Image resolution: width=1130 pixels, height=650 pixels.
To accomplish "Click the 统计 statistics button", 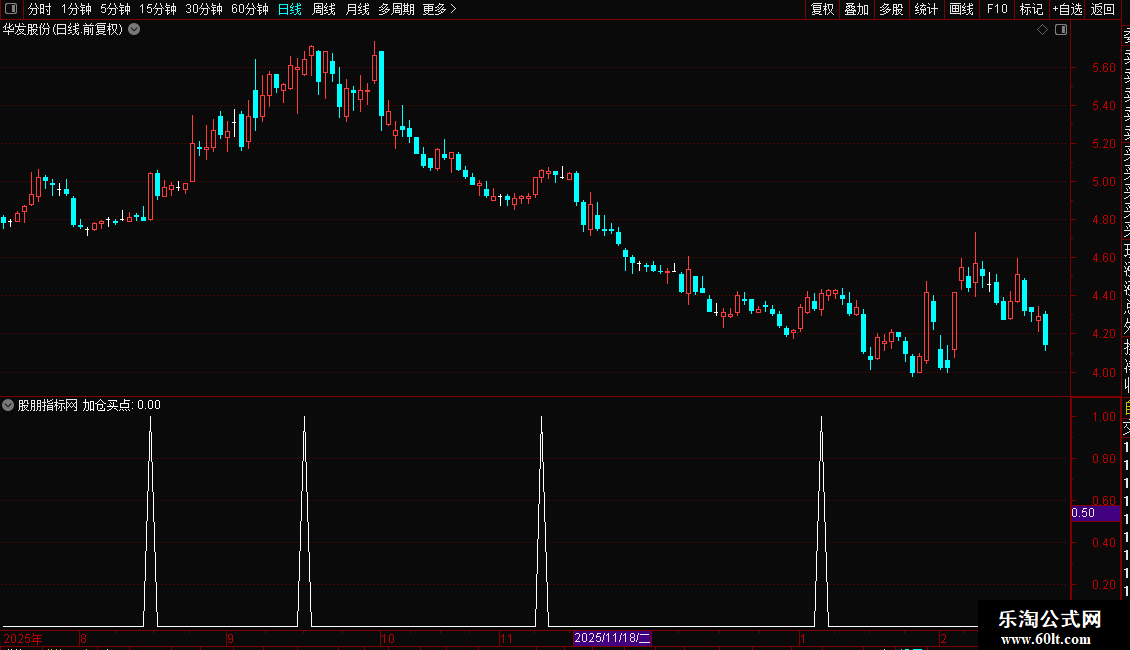I will (926, 9).
